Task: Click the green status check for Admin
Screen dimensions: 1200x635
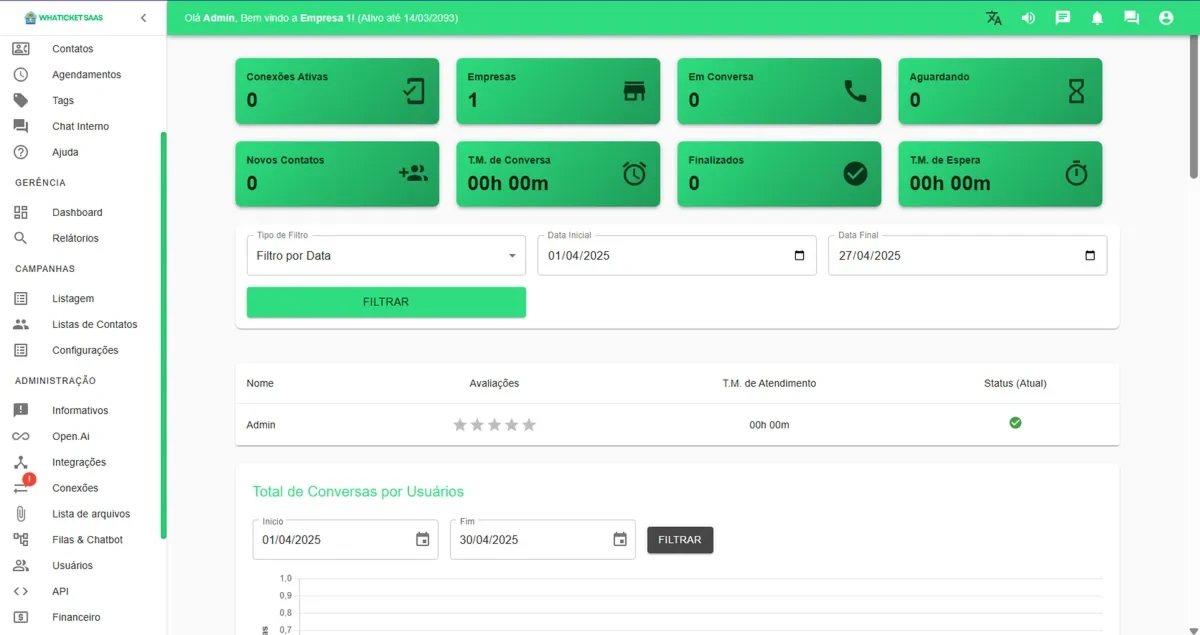Action: (x=1015, y=423)
